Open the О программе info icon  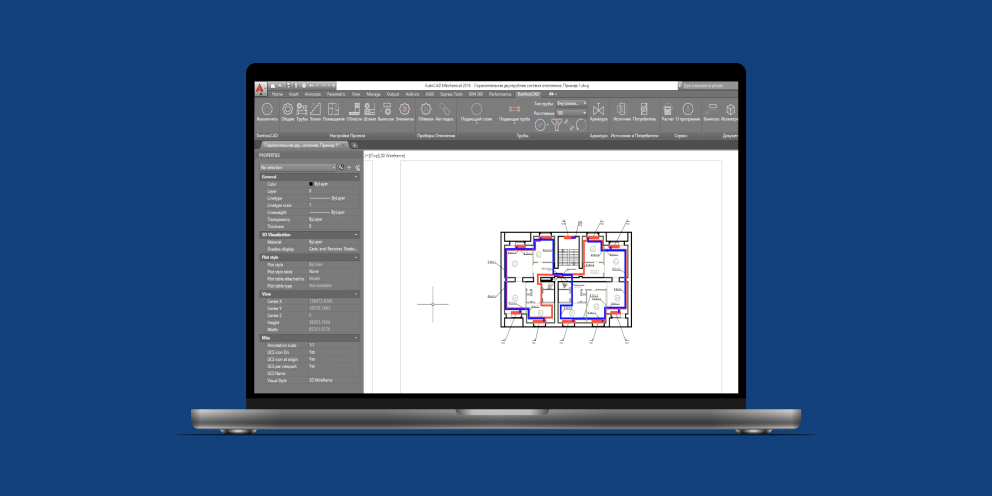(688, 109)
